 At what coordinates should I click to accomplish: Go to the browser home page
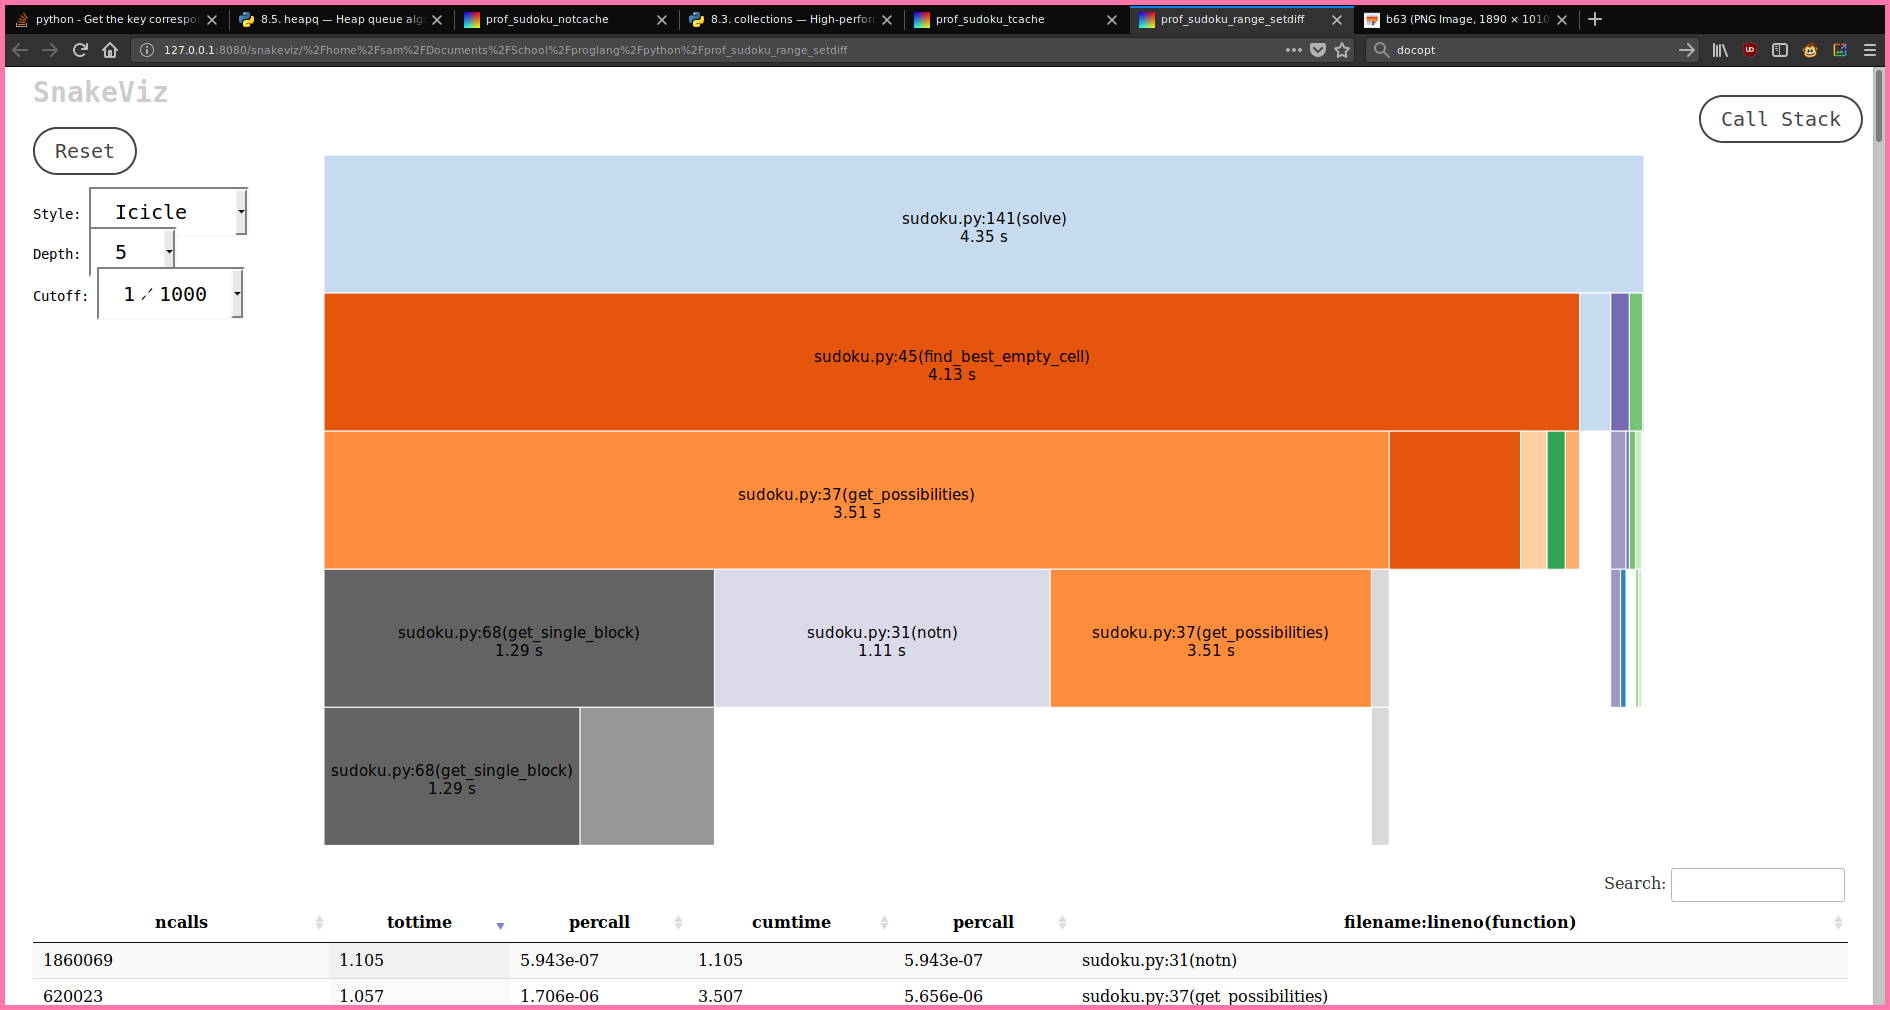tap(110, 50)
